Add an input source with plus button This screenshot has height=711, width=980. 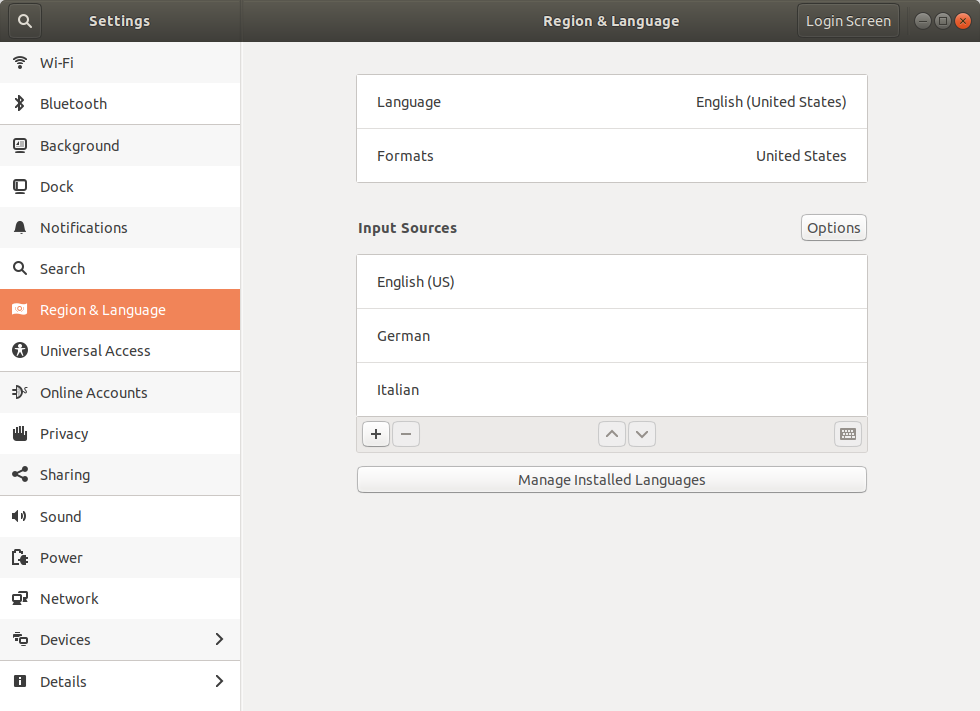pos(376,434)
